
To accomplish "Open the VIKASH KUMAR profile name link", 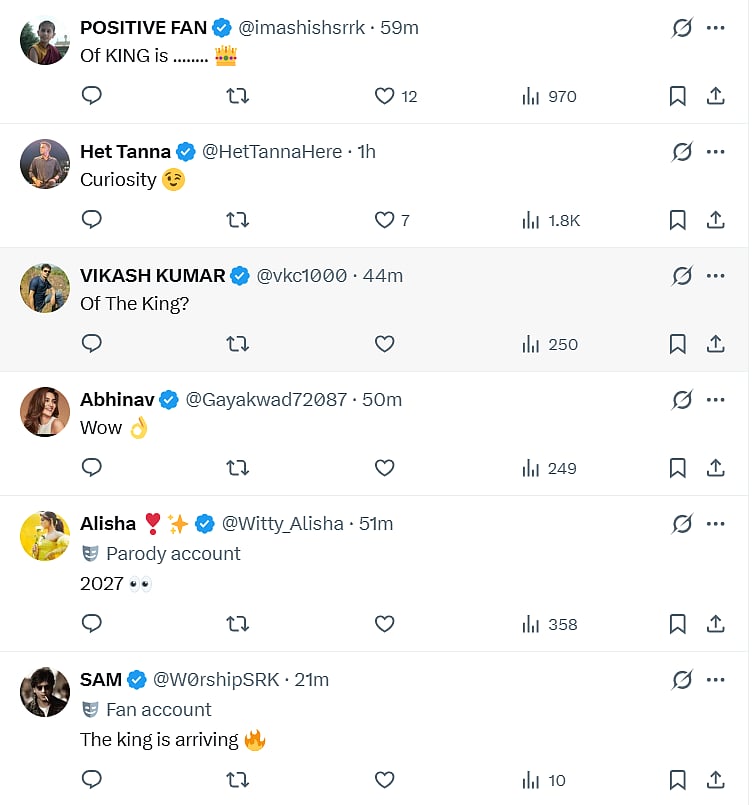I will click(152, 276).
